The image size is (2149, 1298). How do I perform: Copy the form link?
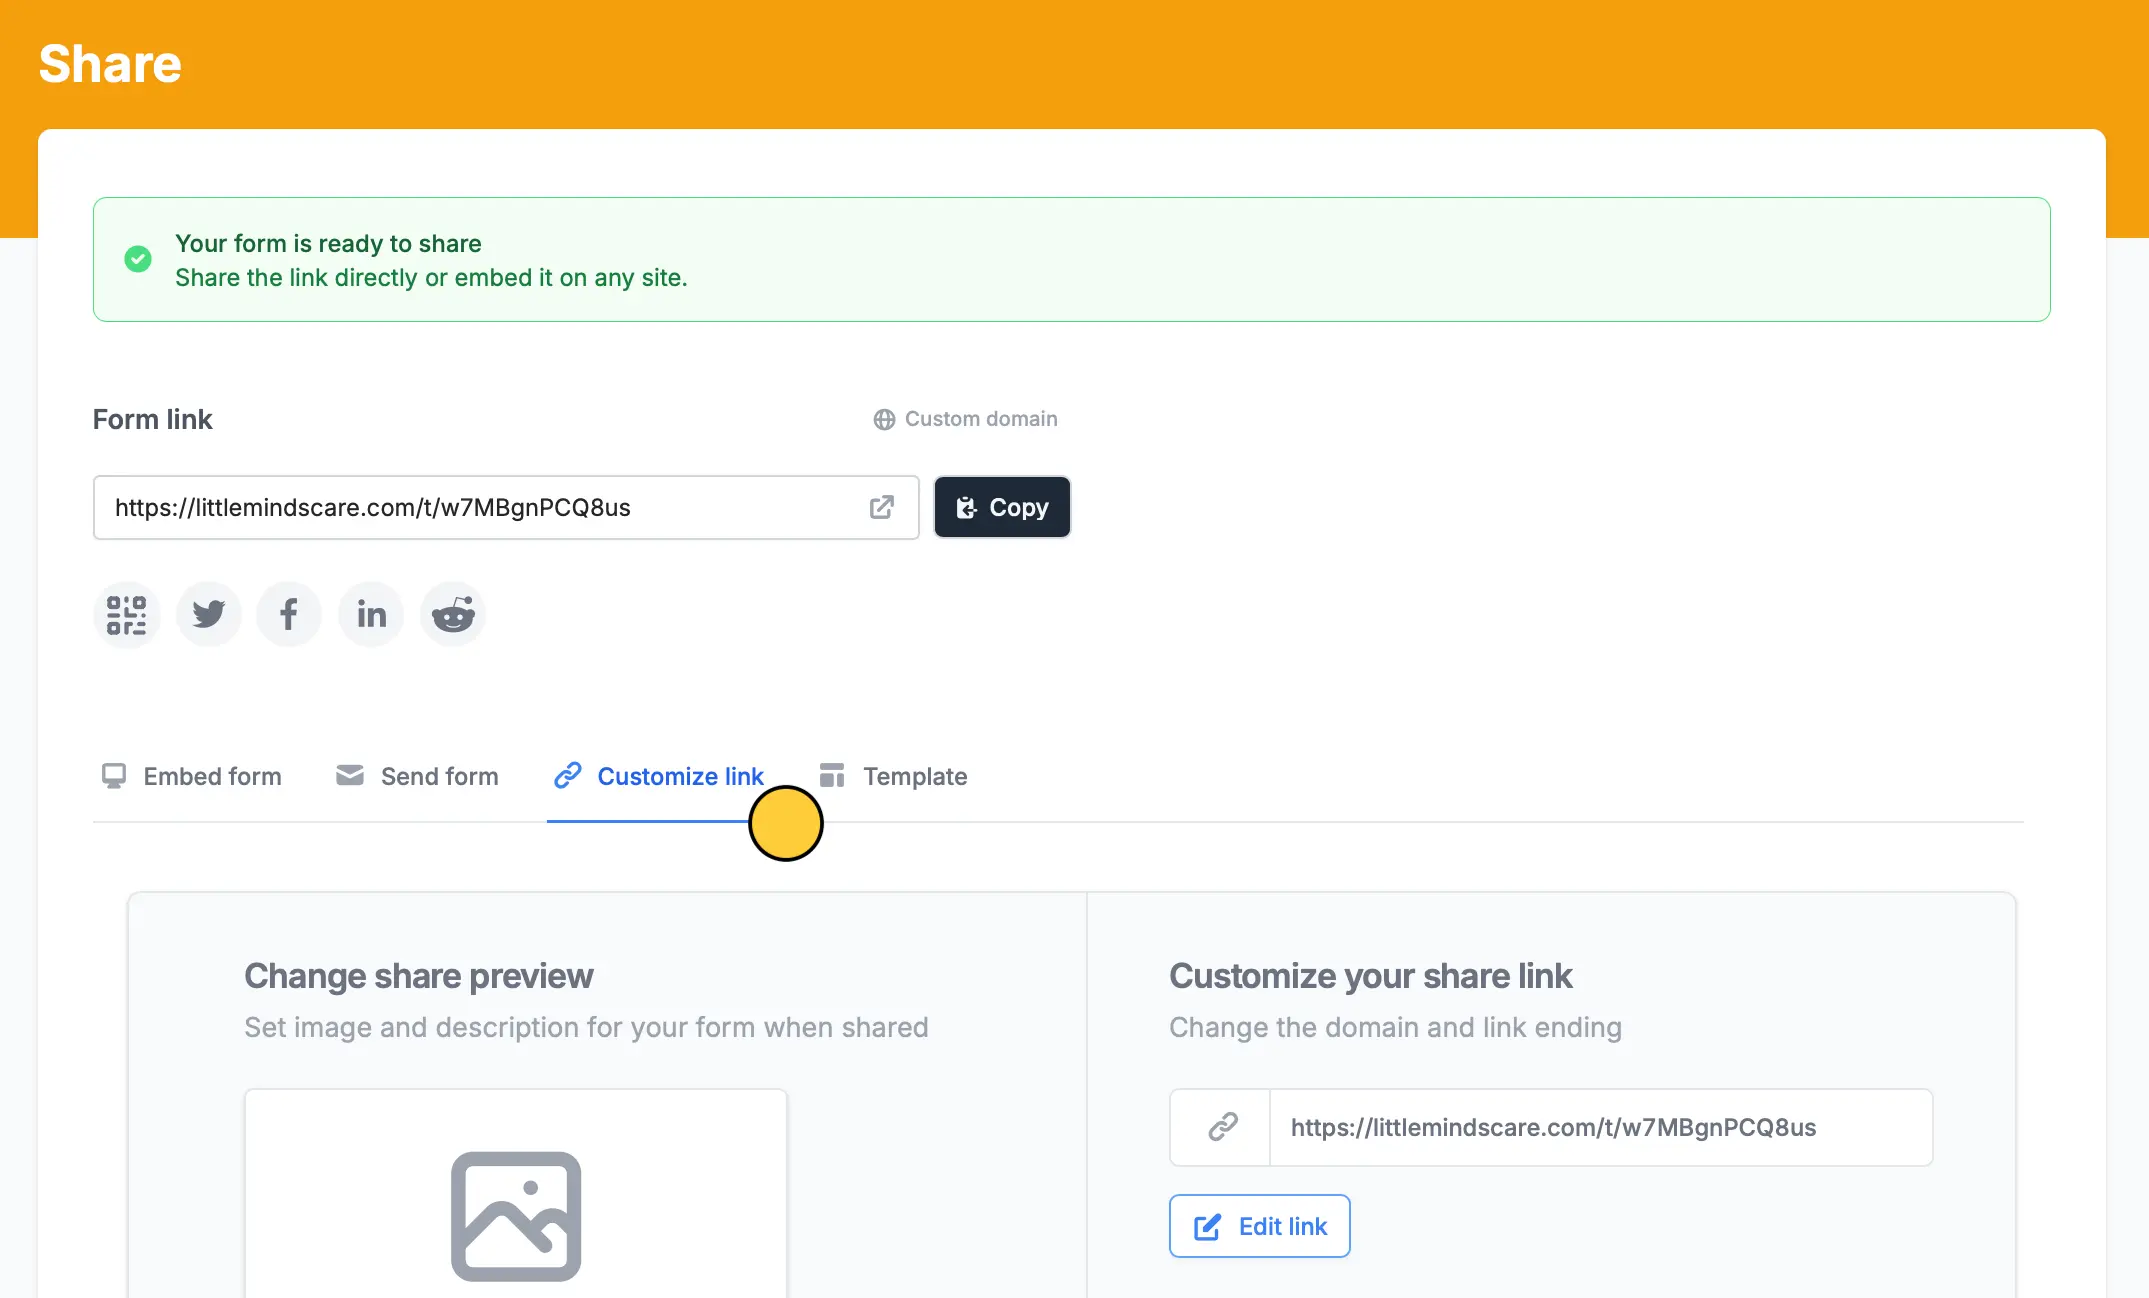point(1002,507)
